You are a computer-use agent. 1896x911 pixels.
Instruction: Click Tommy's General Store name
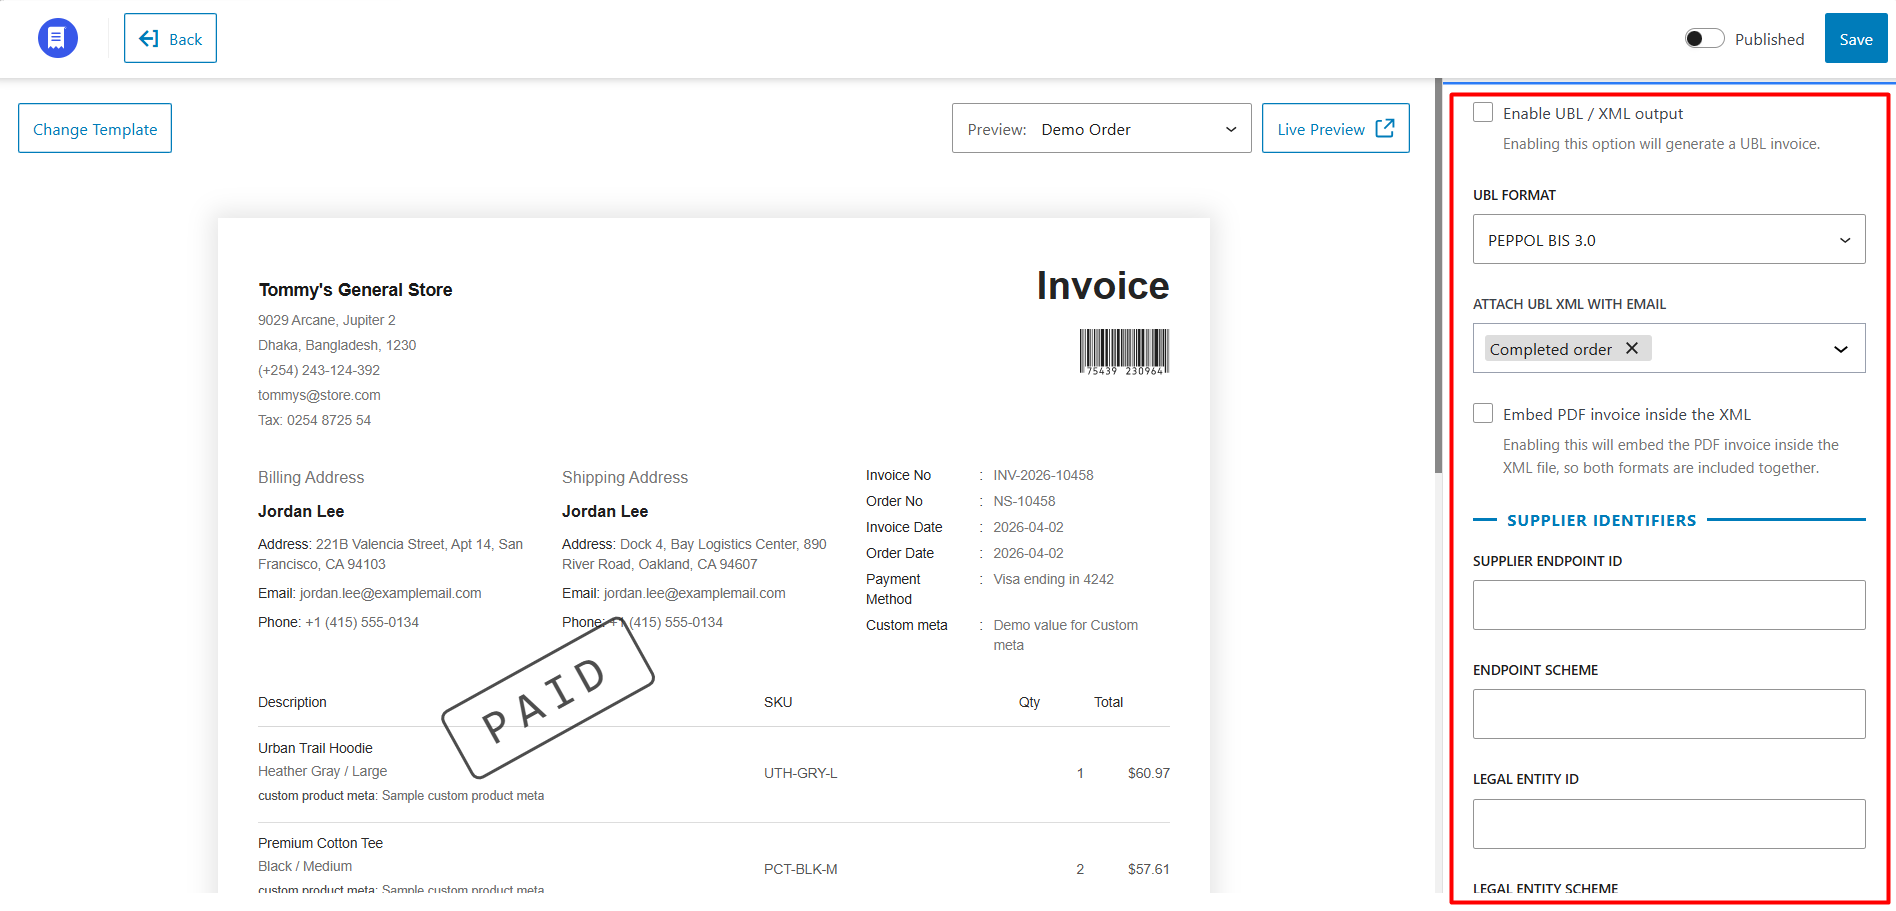pos(355,290)
